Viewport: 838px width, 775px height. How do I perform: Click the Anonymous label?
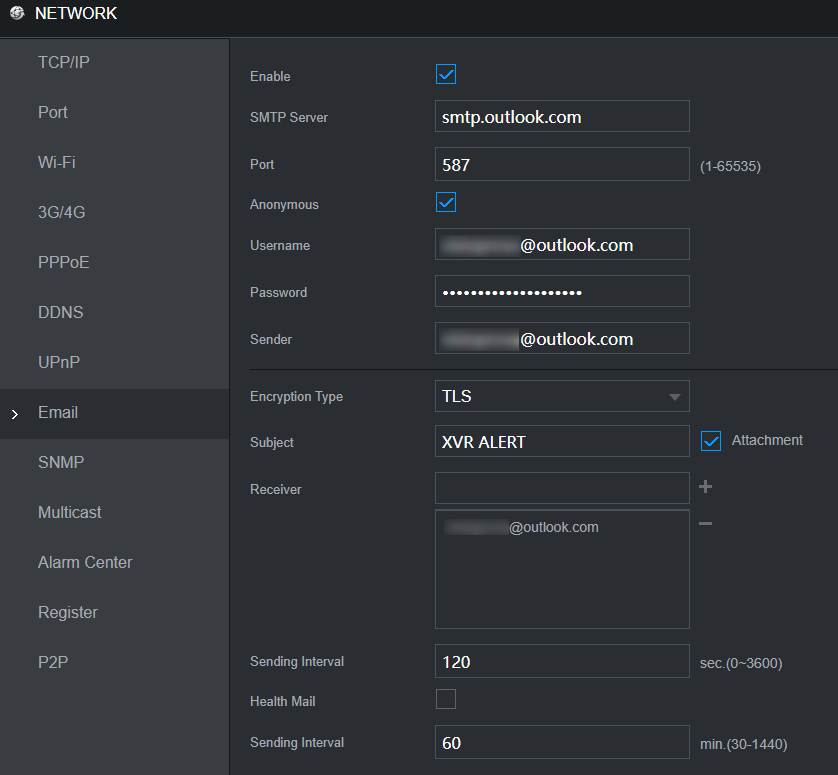tap(284, 205)
